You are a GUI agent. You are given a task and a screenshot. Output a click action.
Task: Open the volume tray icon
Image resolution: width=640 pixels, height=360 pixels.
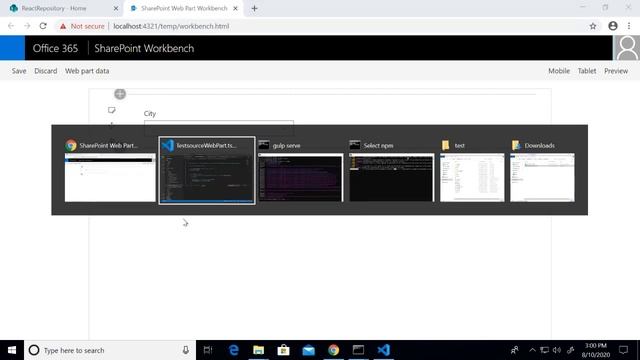557,350
